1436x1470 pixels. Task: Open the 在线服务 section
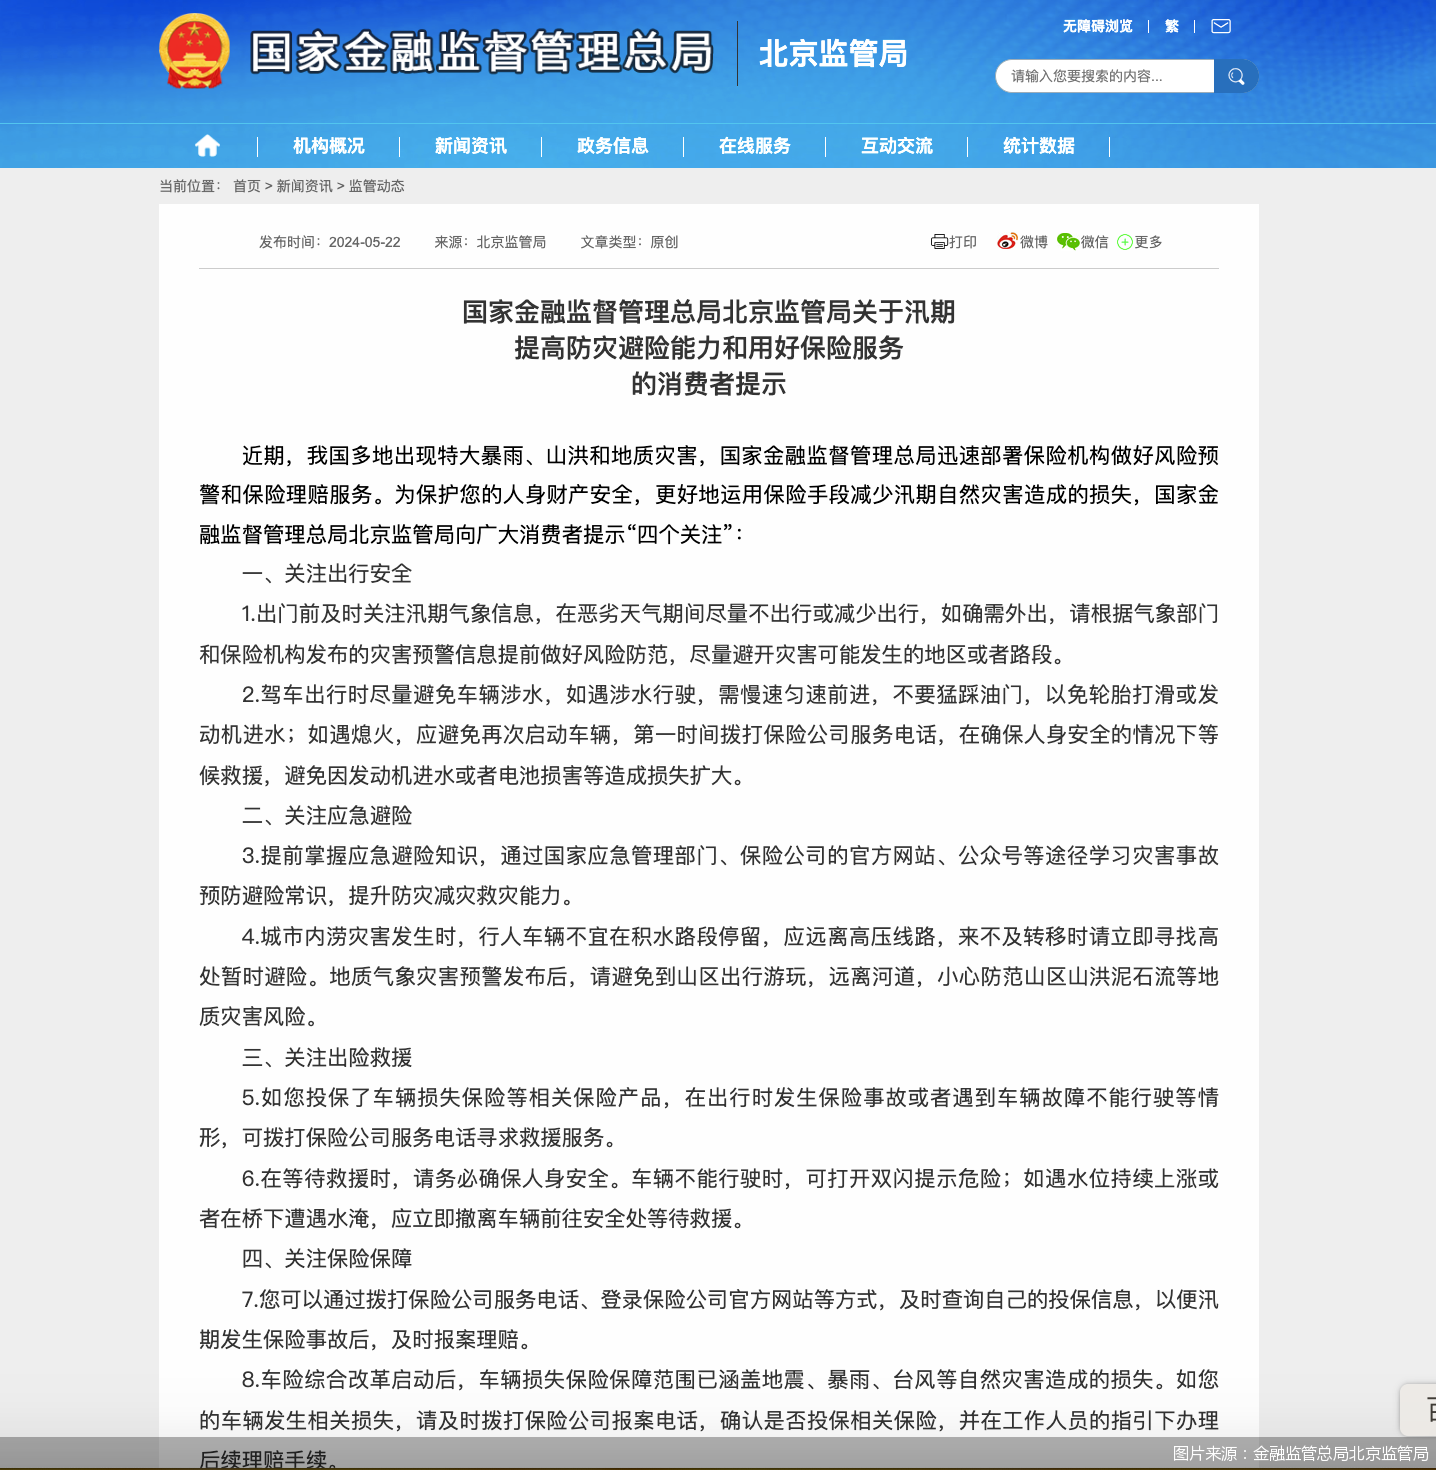(x=754, y=146)
